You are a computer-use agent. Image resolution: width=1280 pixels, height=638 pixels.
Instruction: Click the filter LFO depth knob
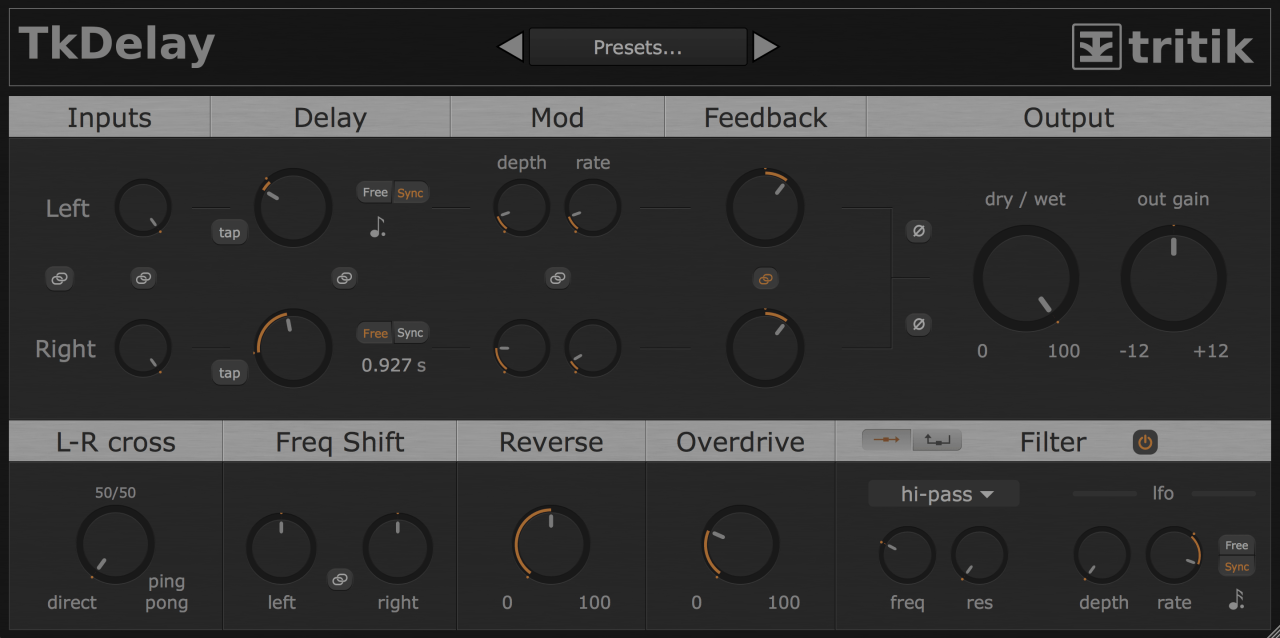point(1103,555)
